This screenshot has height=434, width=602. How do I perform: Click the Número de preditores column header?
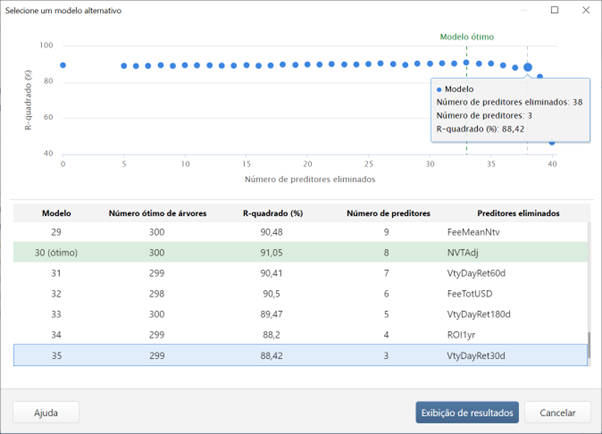click(x=388, y=213)
